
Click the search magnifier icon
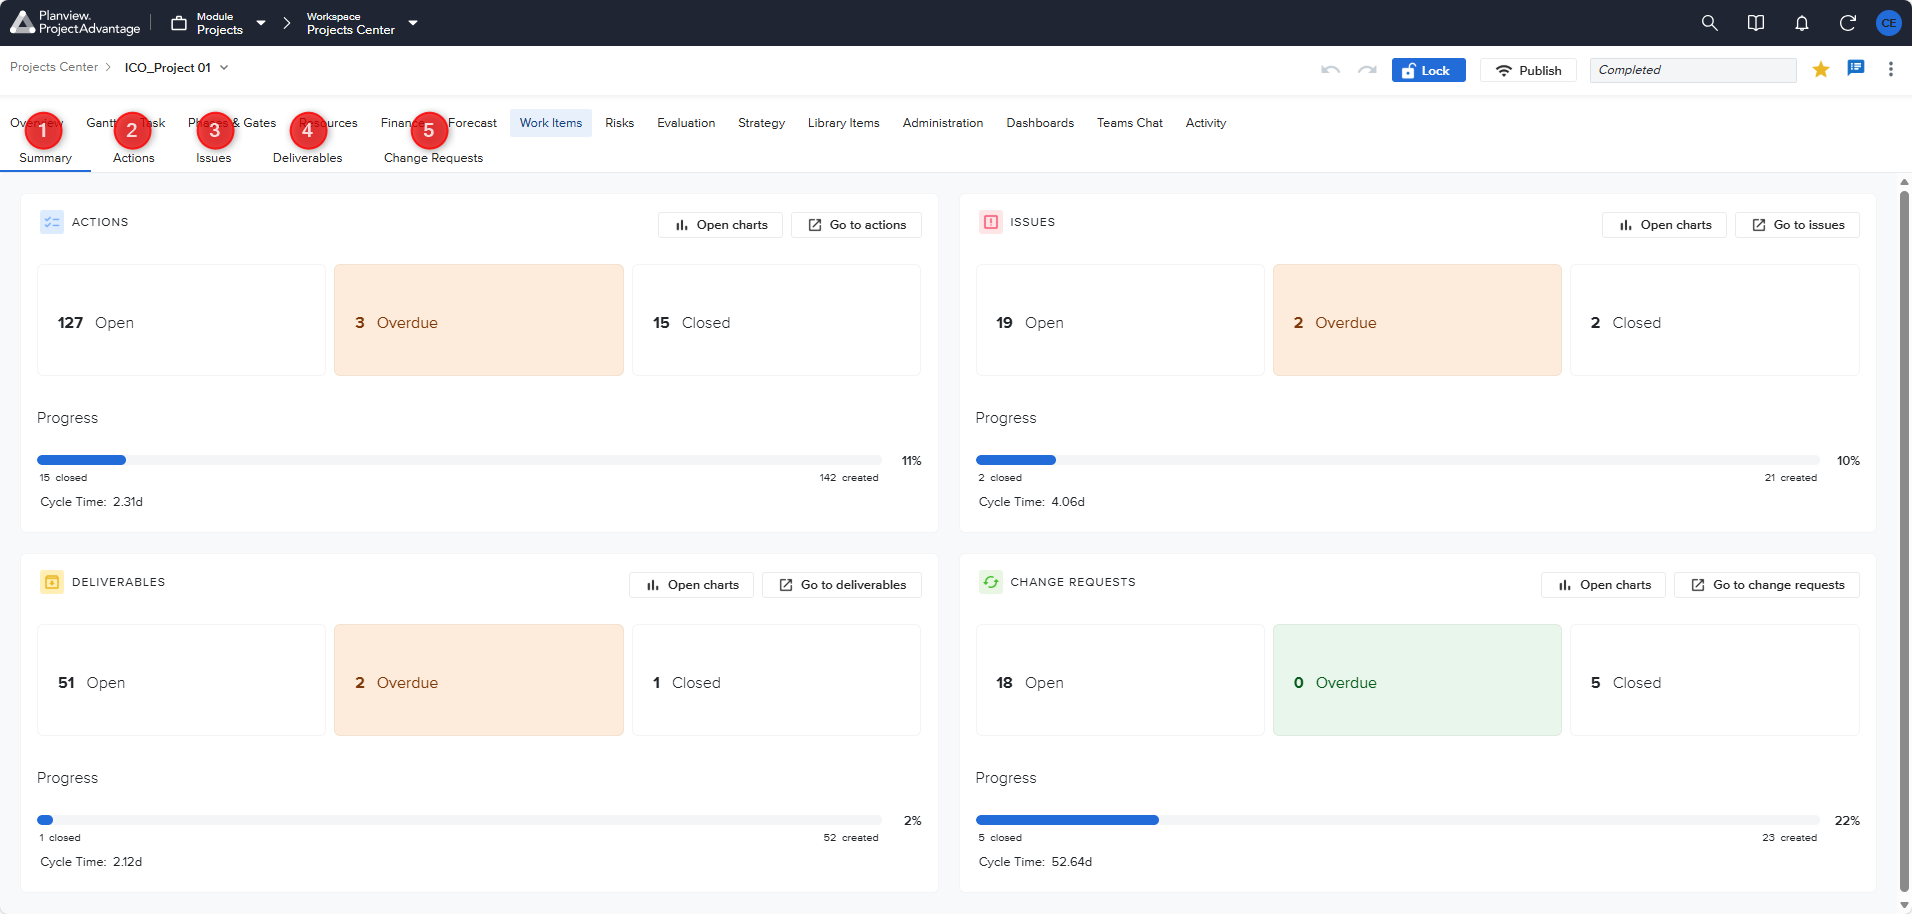click(x=1709, y=23)
